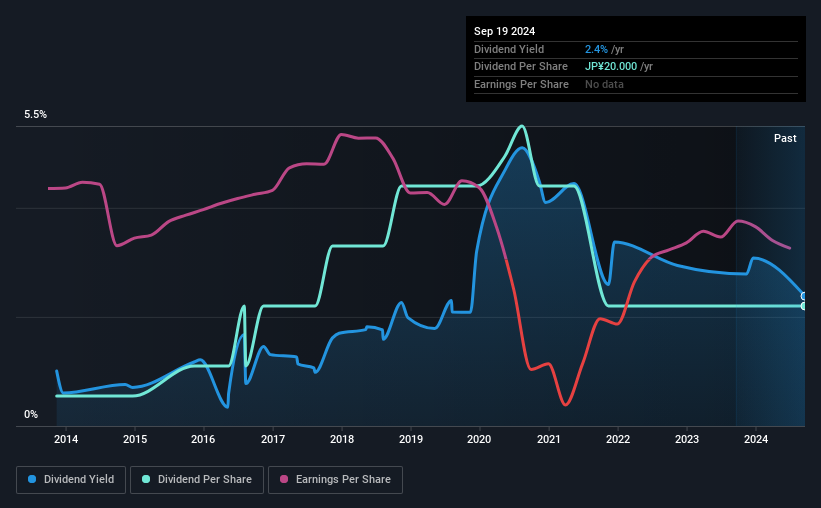The image size is (821, 508).
Task: Click the blue Dividend Yield legend dot
Action: pos(32,479)
